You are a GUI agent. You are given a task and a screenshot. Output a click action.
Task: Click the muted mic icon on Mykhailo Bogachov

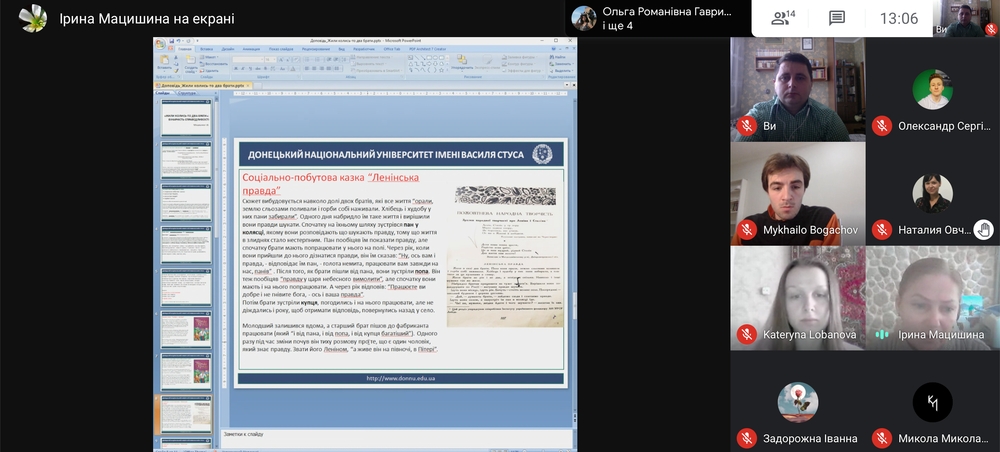pos(746,230)
